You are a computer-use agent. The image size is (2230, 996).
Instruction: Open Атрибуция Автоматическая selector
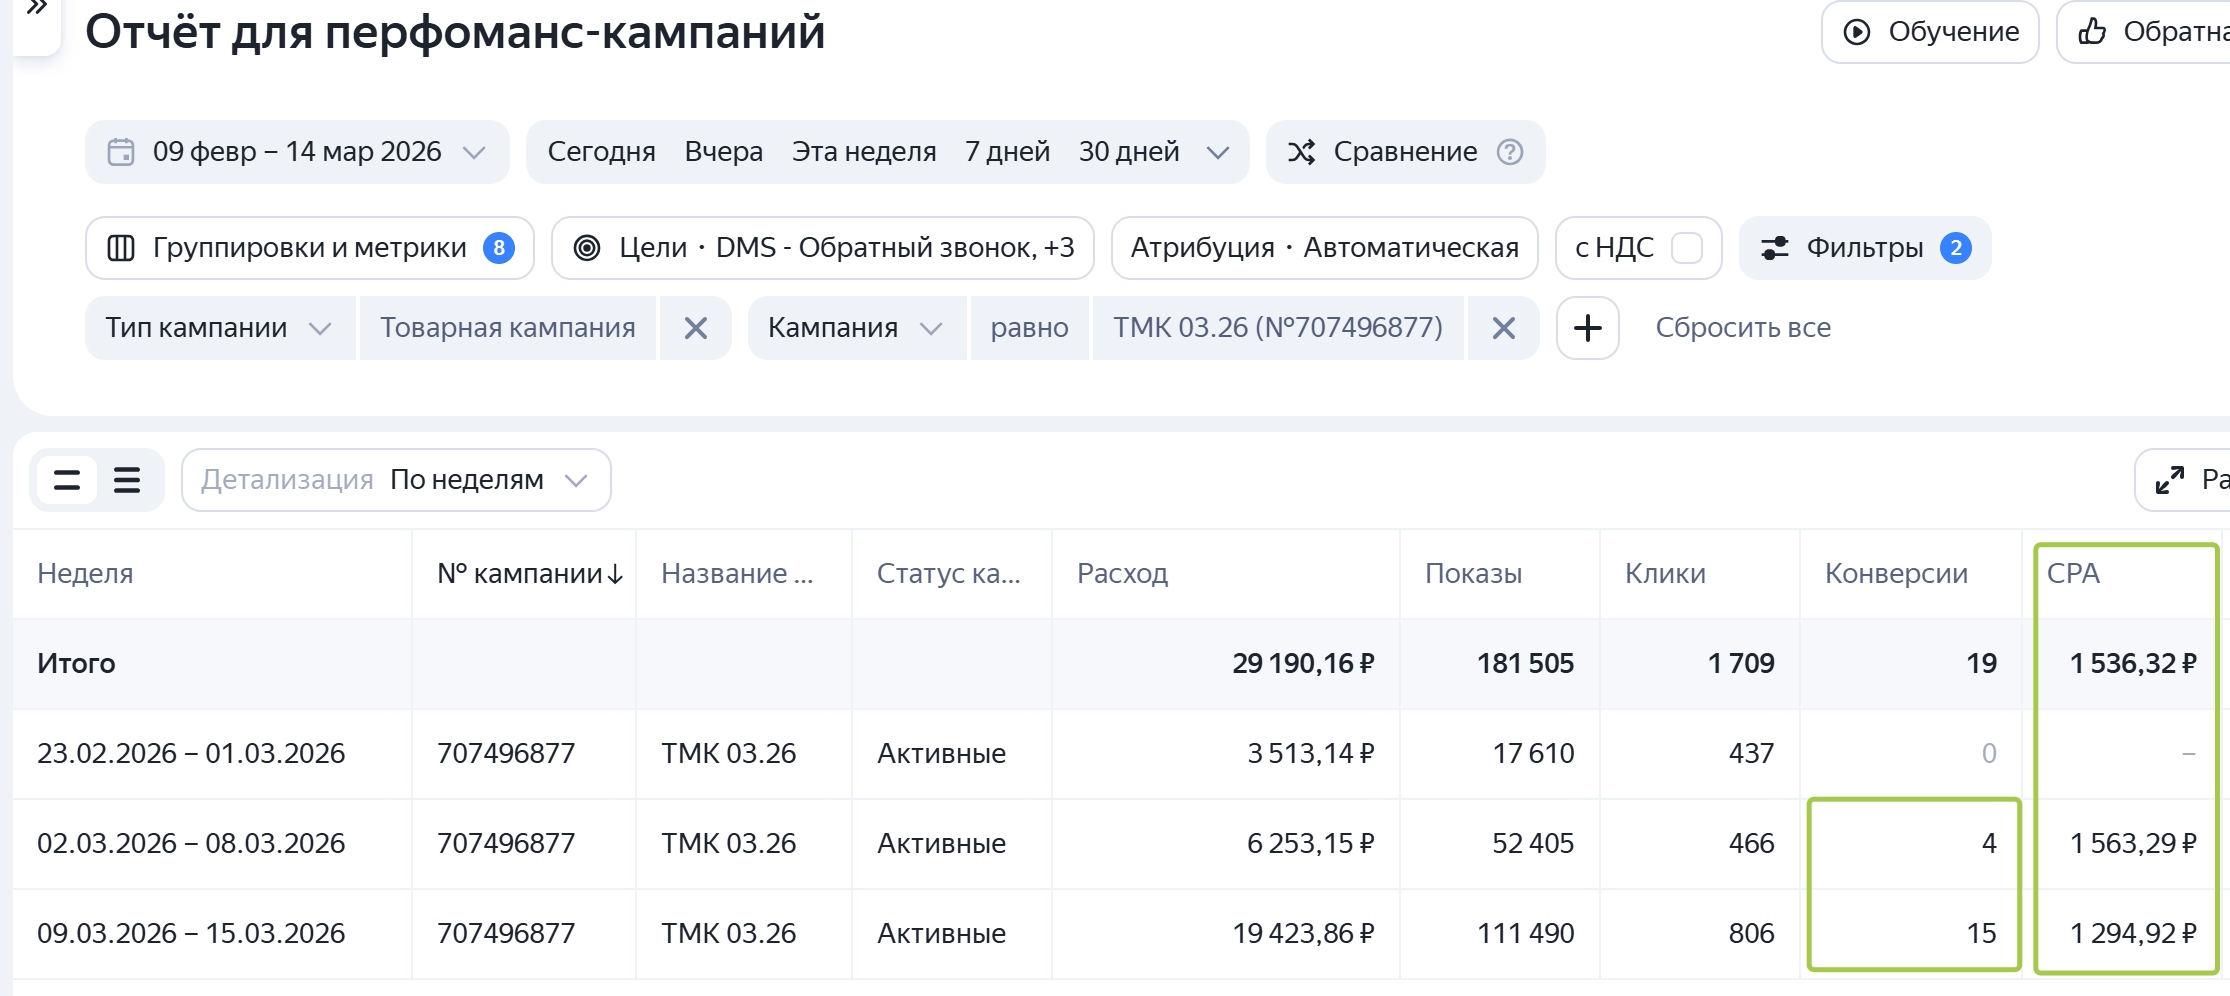[1325, 248]
